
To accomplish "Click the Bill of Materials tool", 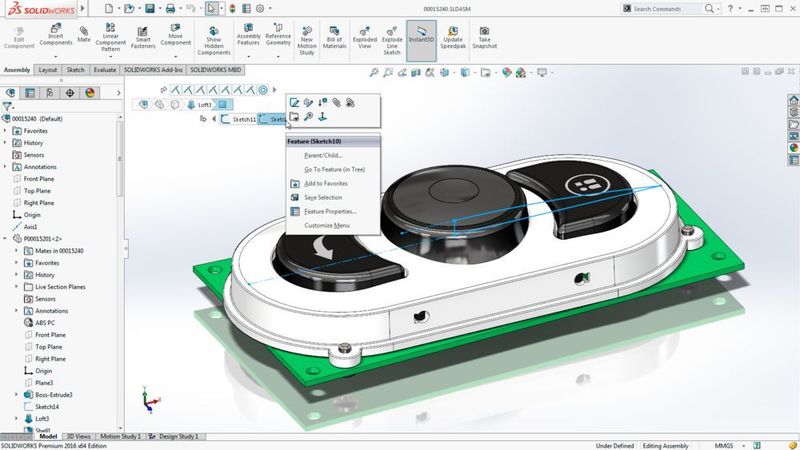I will tap(334, 38).
